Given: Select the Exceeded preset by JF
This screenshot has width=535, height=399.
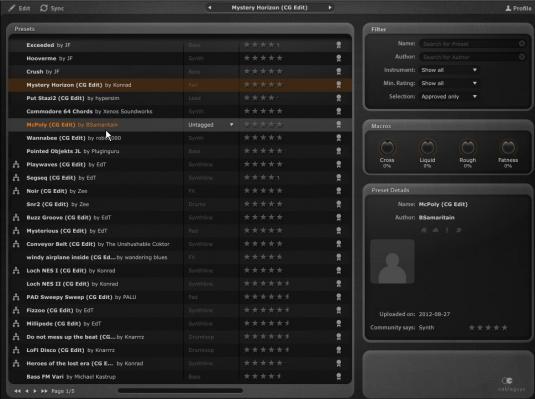Looking at the screenshot, I should click(180, 45).
